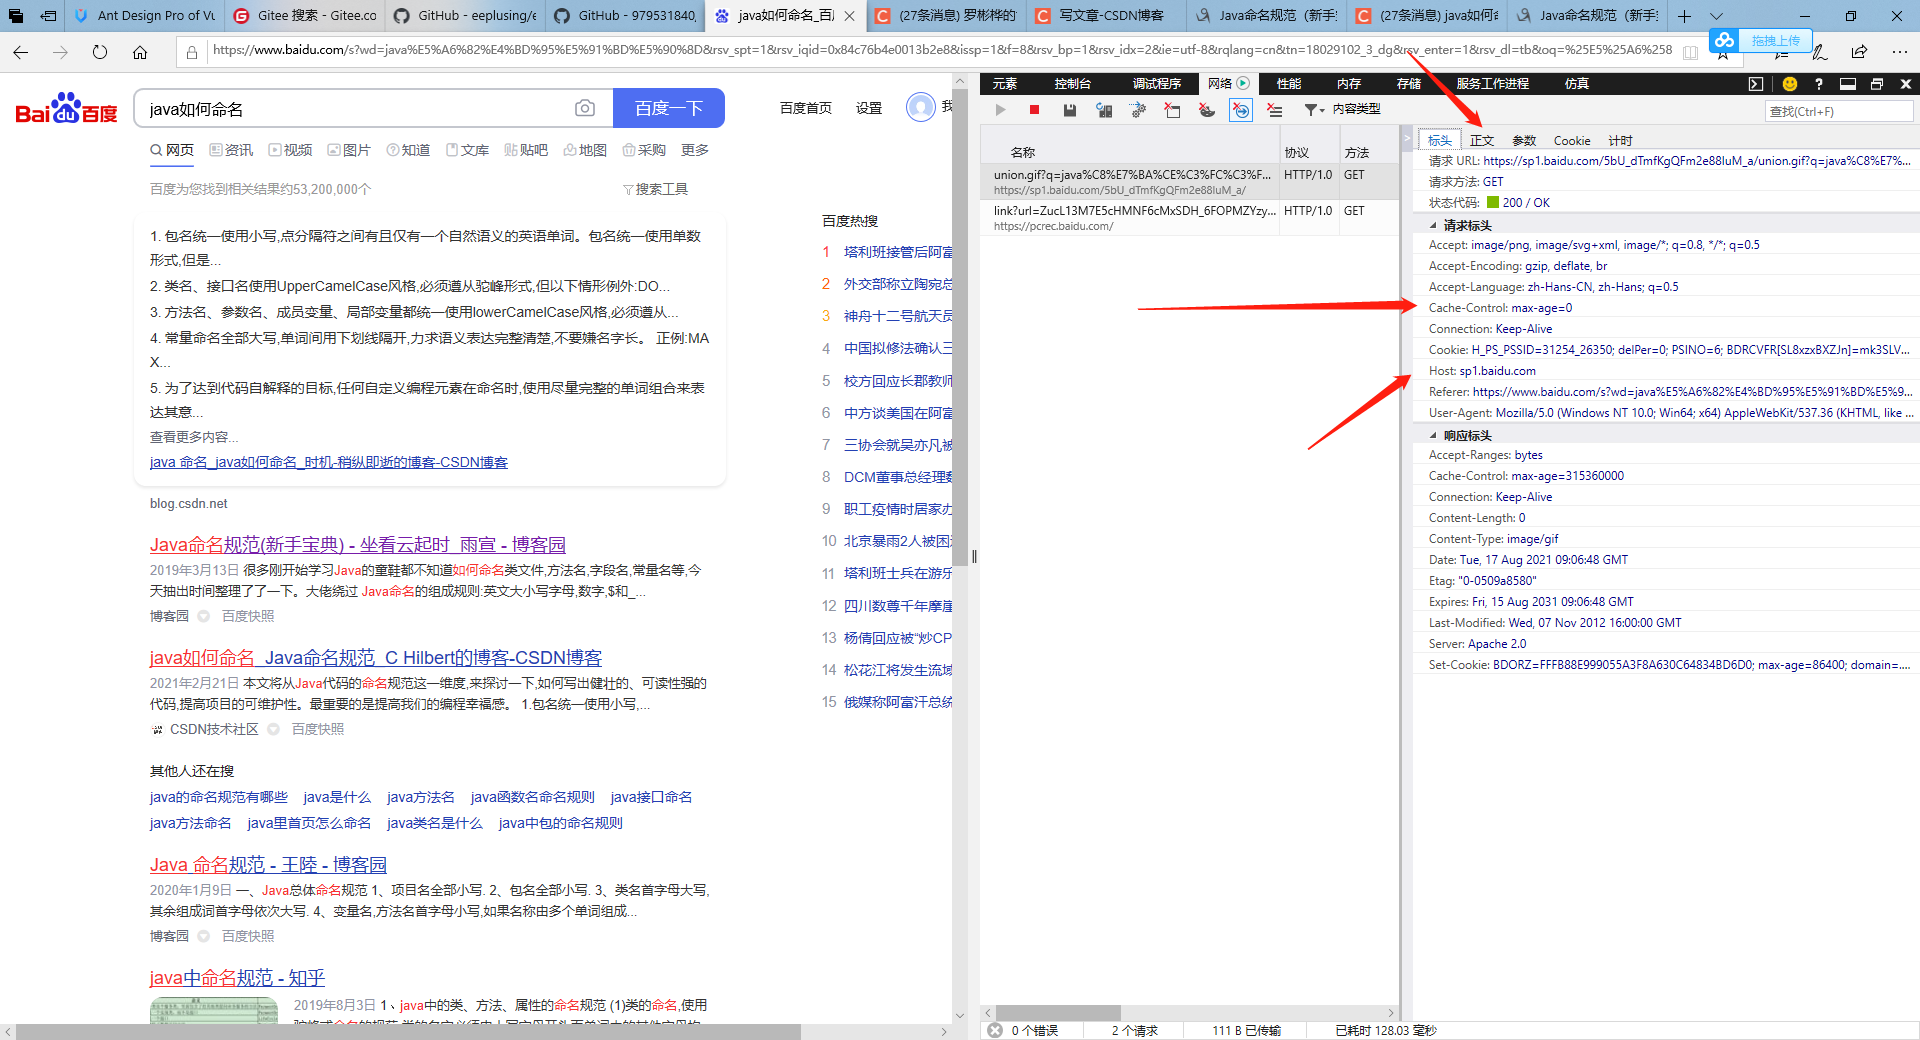The image size is (1920, 1040).
Task: Click related search java方法名
Action: [420, 797]
